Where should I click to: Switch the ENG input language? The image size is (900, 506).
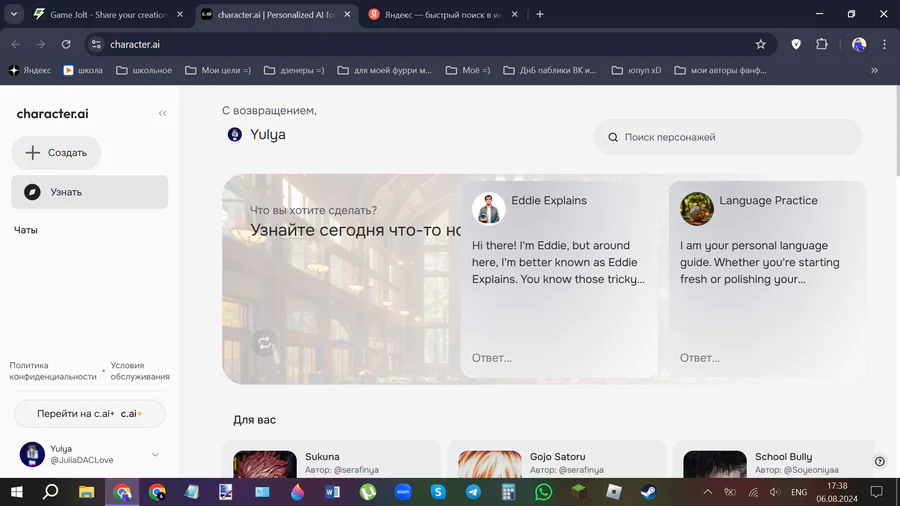pyautogui.click(x=799, y=492)
